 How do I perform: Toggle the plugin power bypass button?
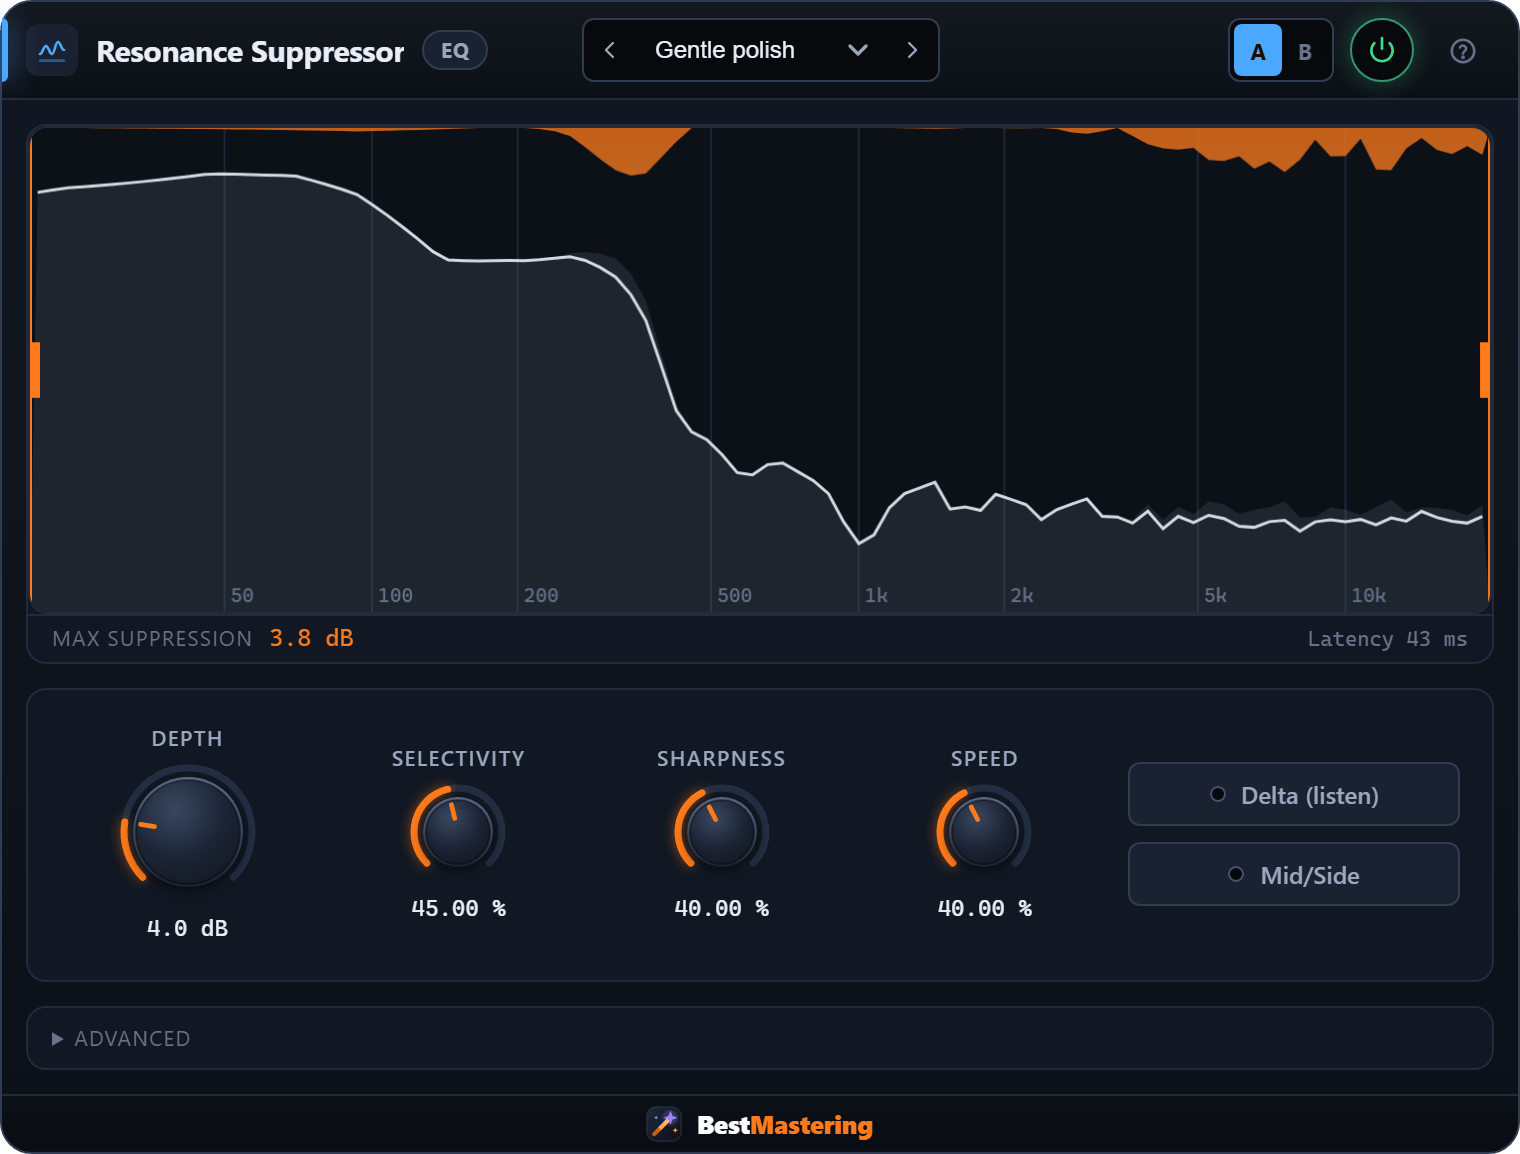1382,50
